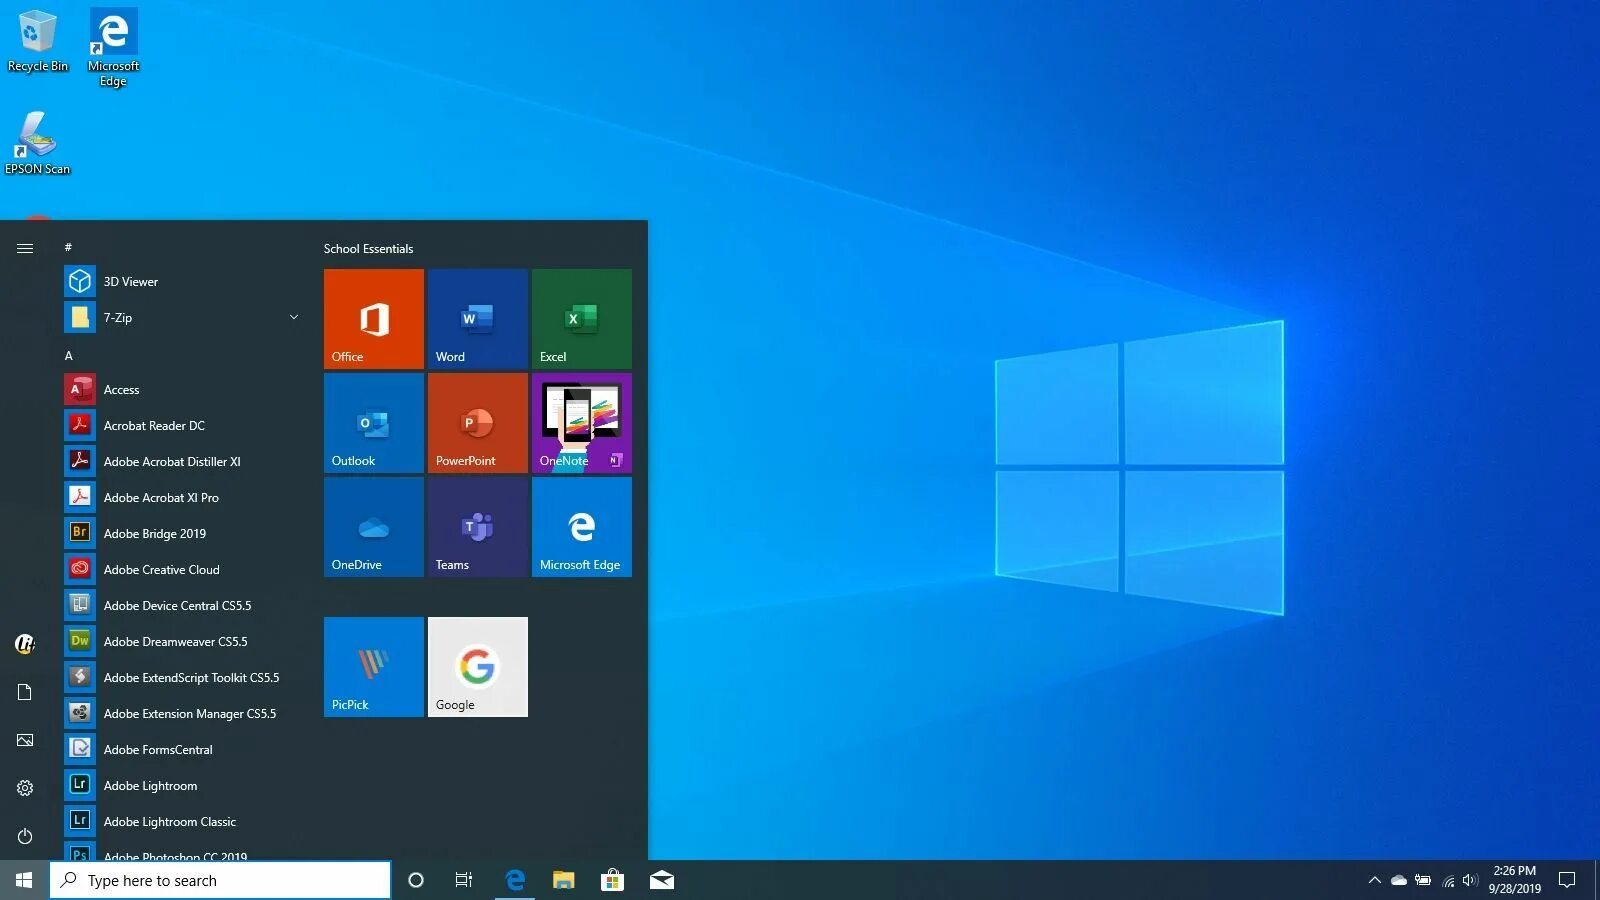Open Task View on the taskbar
The height and width of the screenshot is (900, 1600).
pyautogui.click(x=464, y=880)
